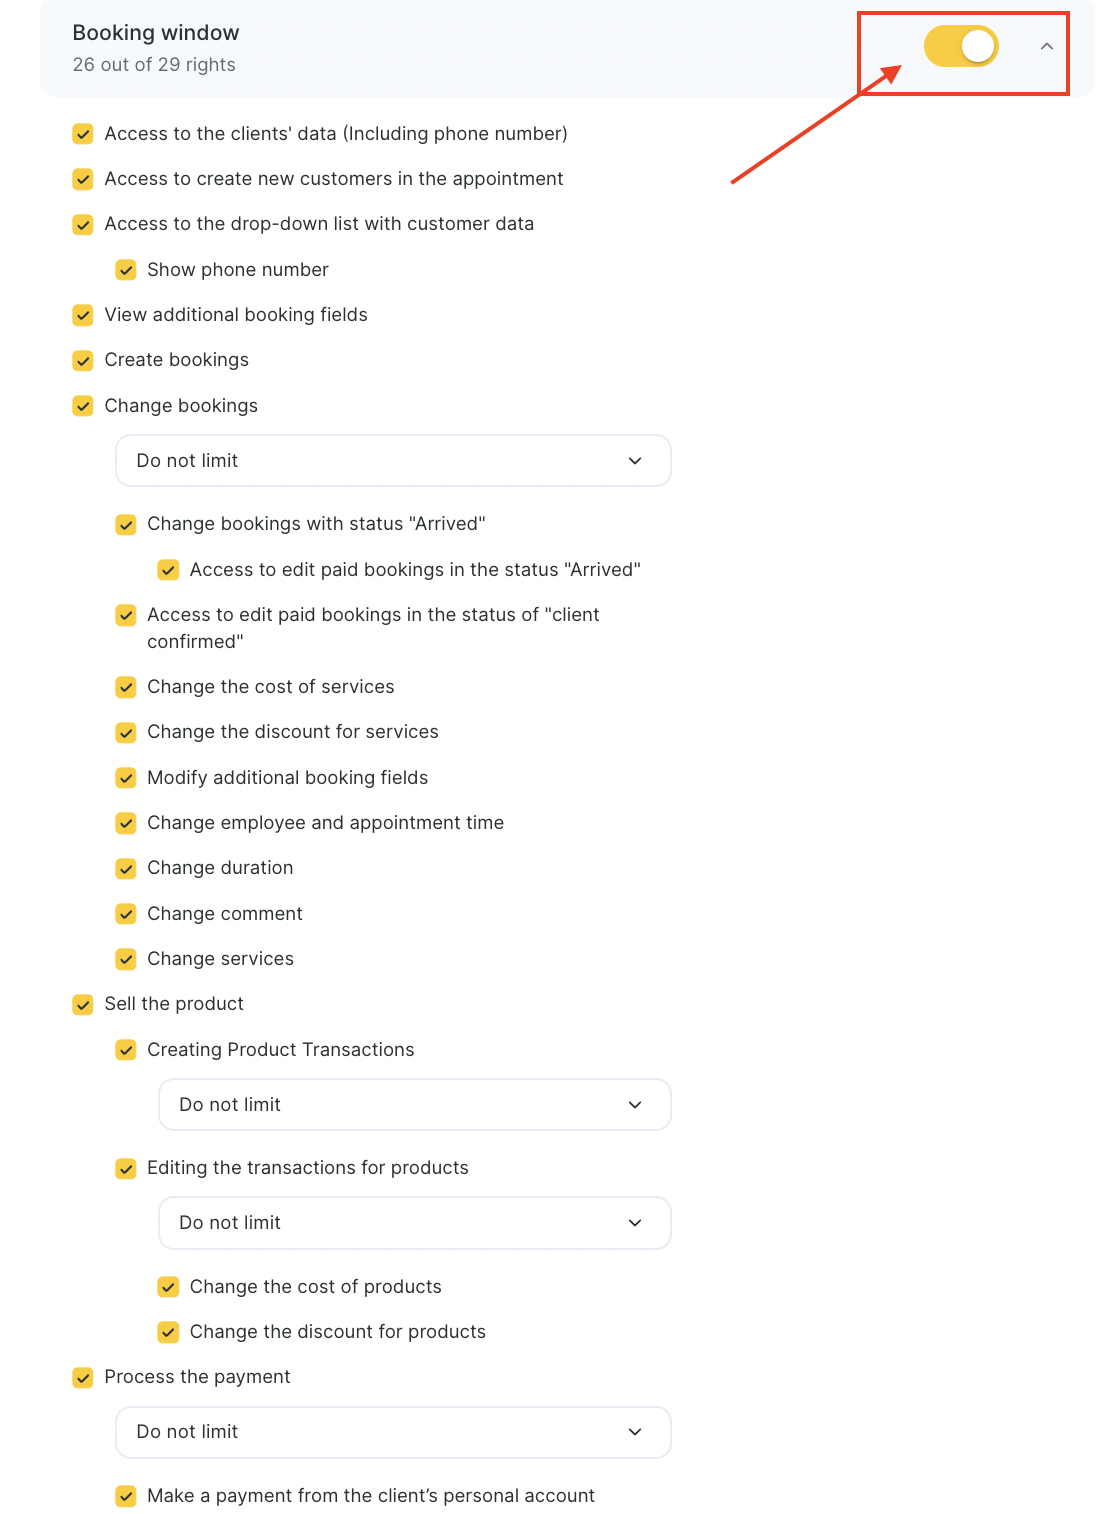
Task: Disable Create bookings permission
Action: point(83,360)
